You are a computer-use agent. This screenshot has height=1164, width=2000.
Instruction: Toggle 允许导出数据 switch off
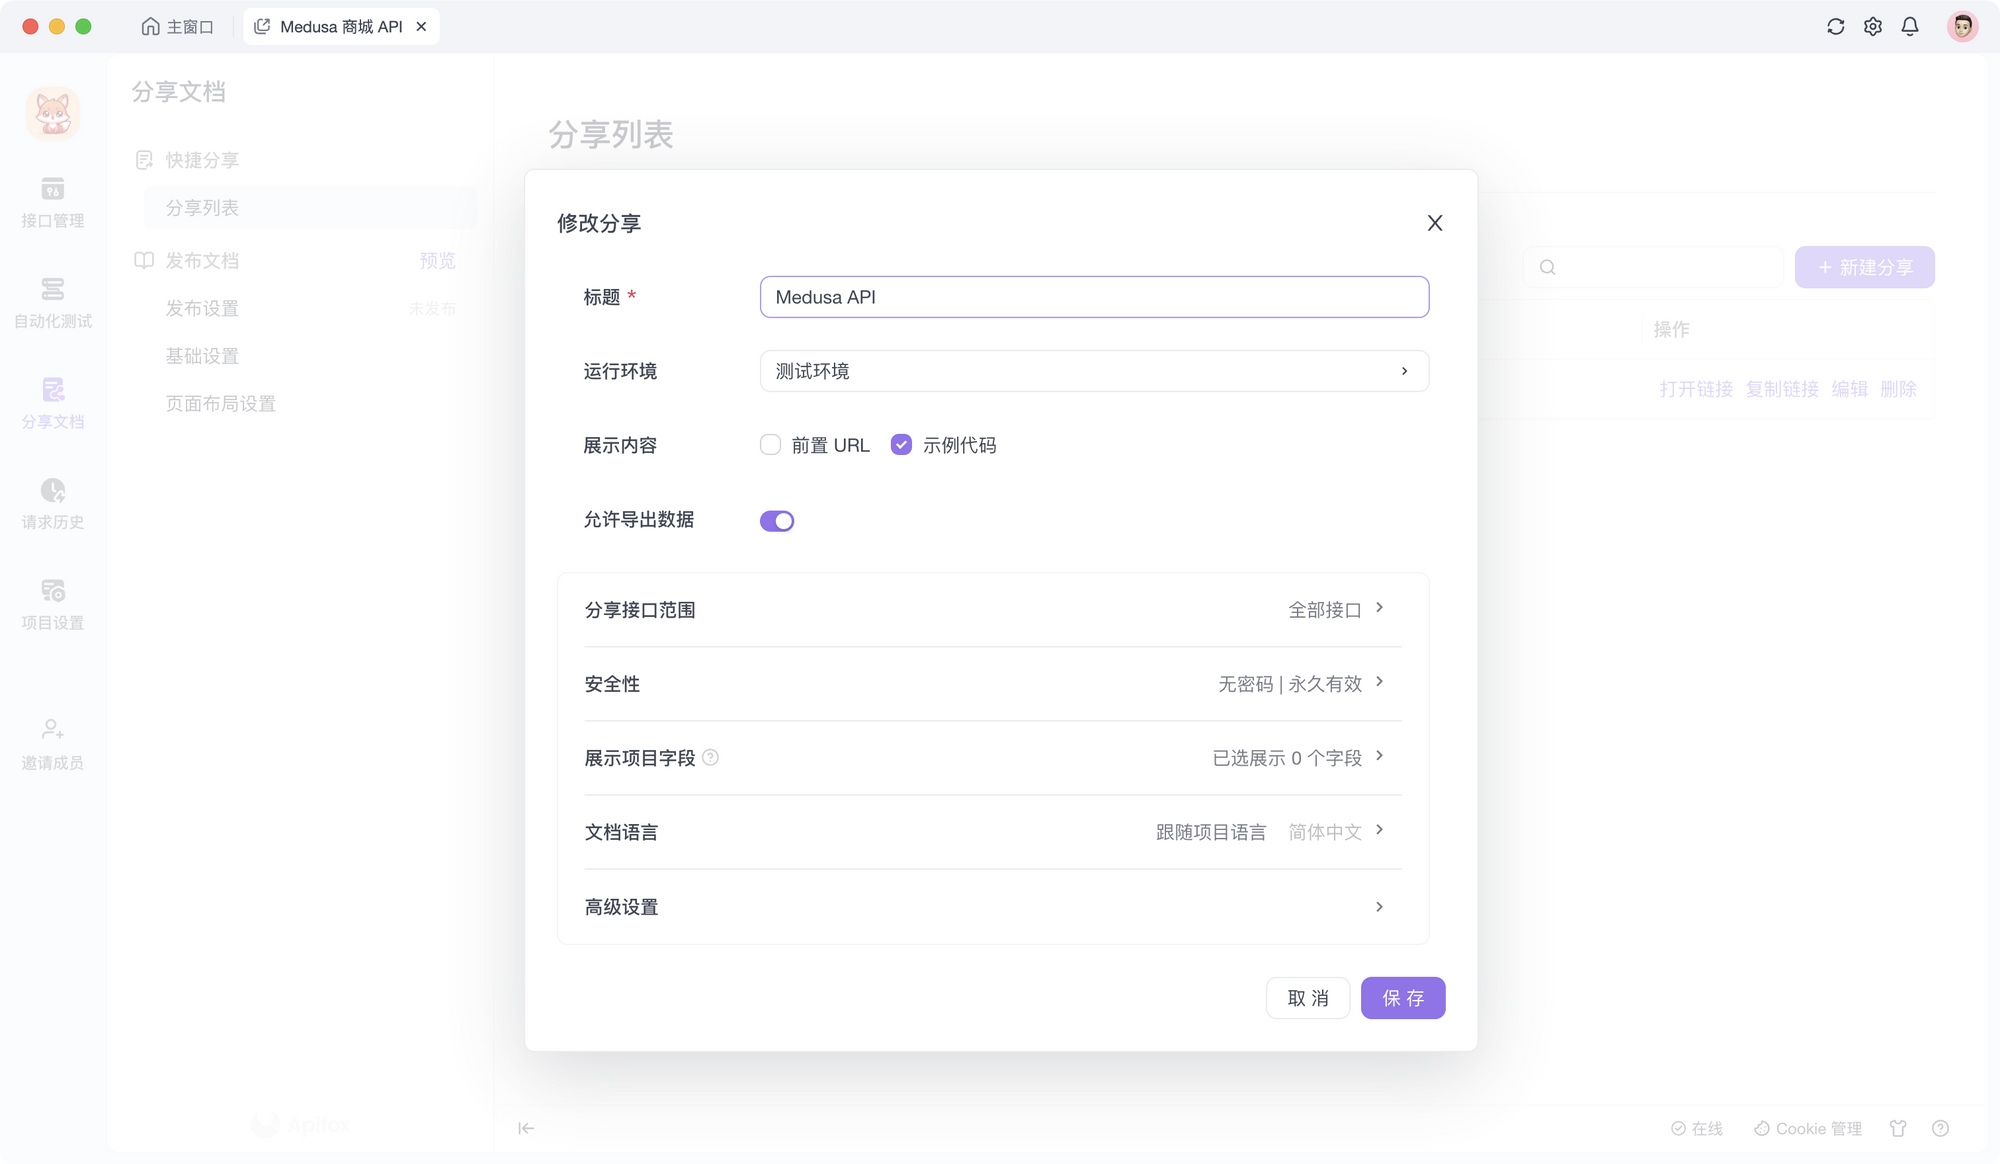pos(777,521)
